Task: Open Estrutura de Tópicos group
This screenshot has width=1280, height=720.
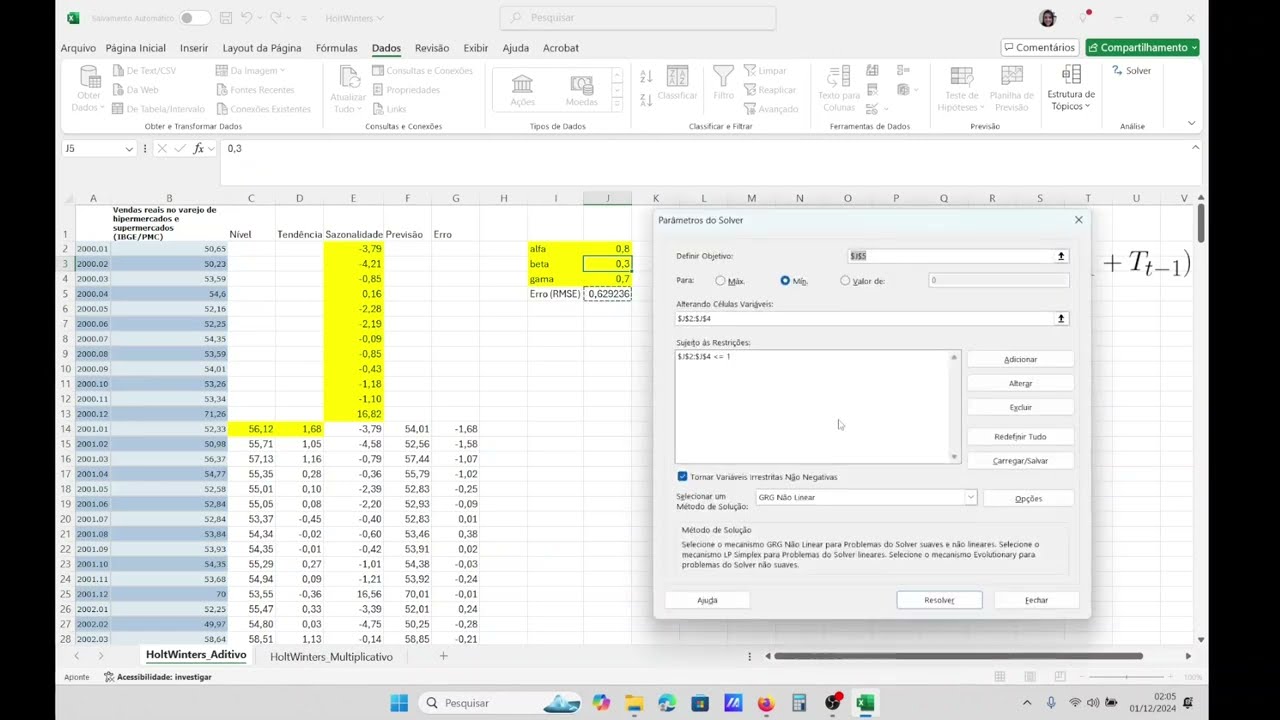Action: (1071, 89)
